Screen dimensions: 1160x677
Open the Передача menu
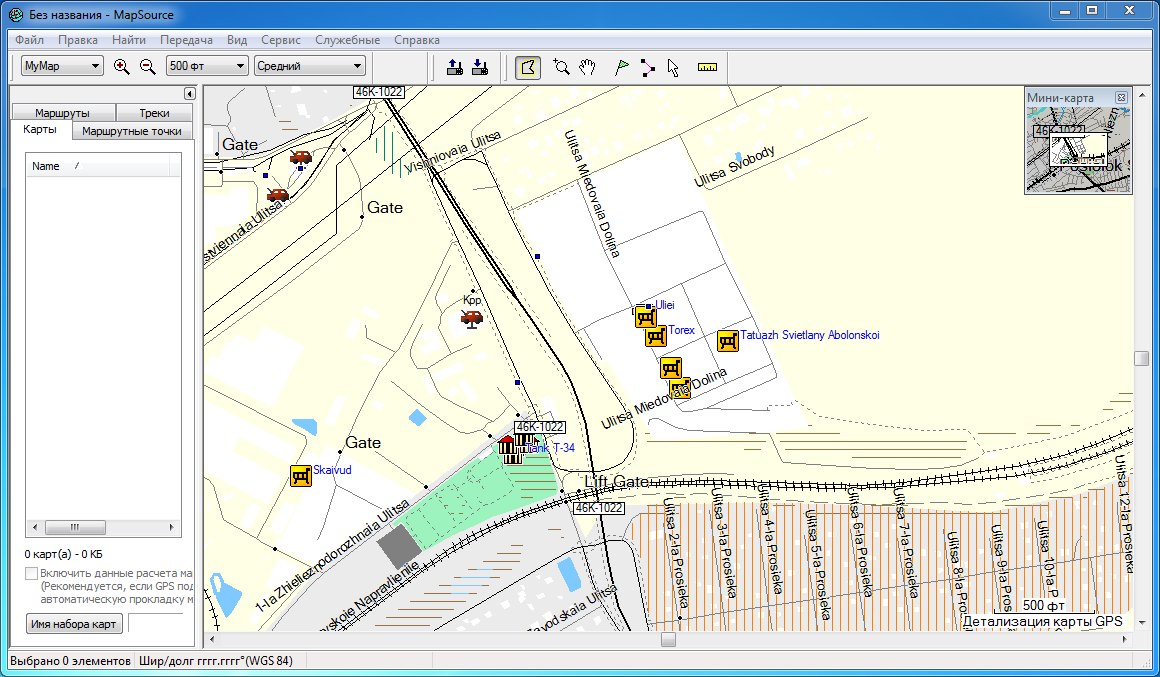coord(186,40)
